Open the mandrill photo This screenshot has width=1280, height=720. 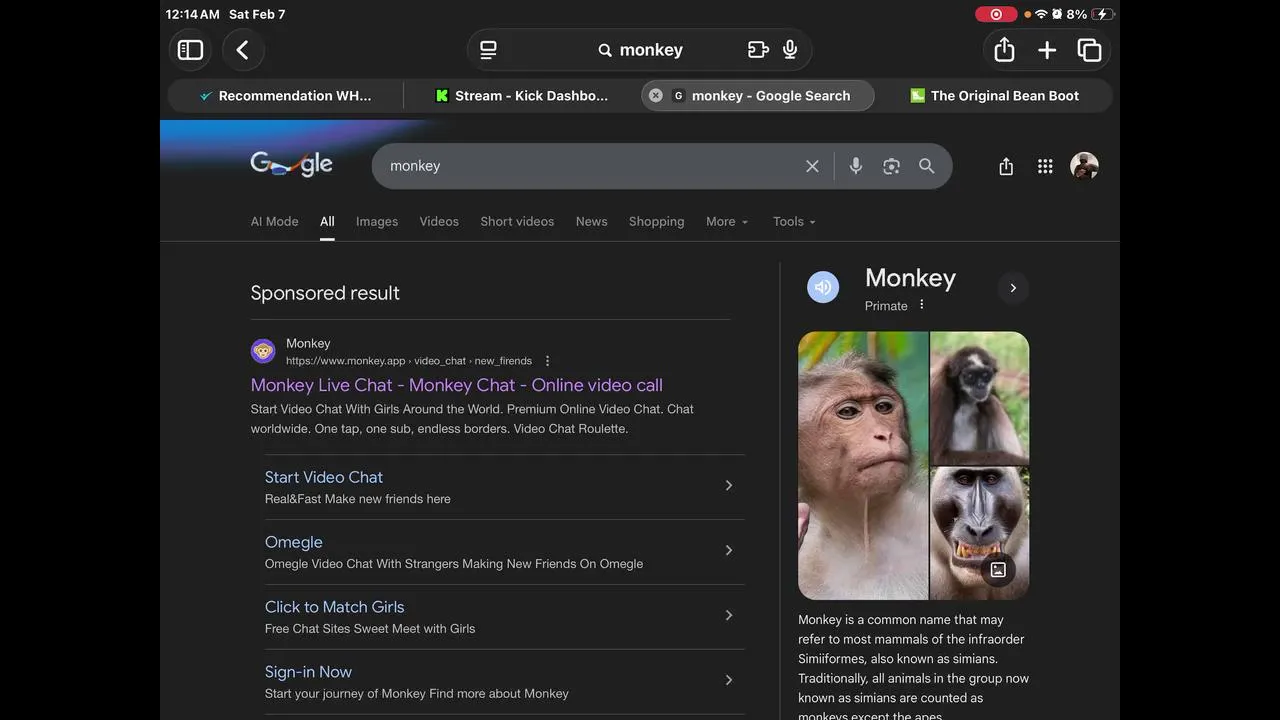(x=980, y=534)
